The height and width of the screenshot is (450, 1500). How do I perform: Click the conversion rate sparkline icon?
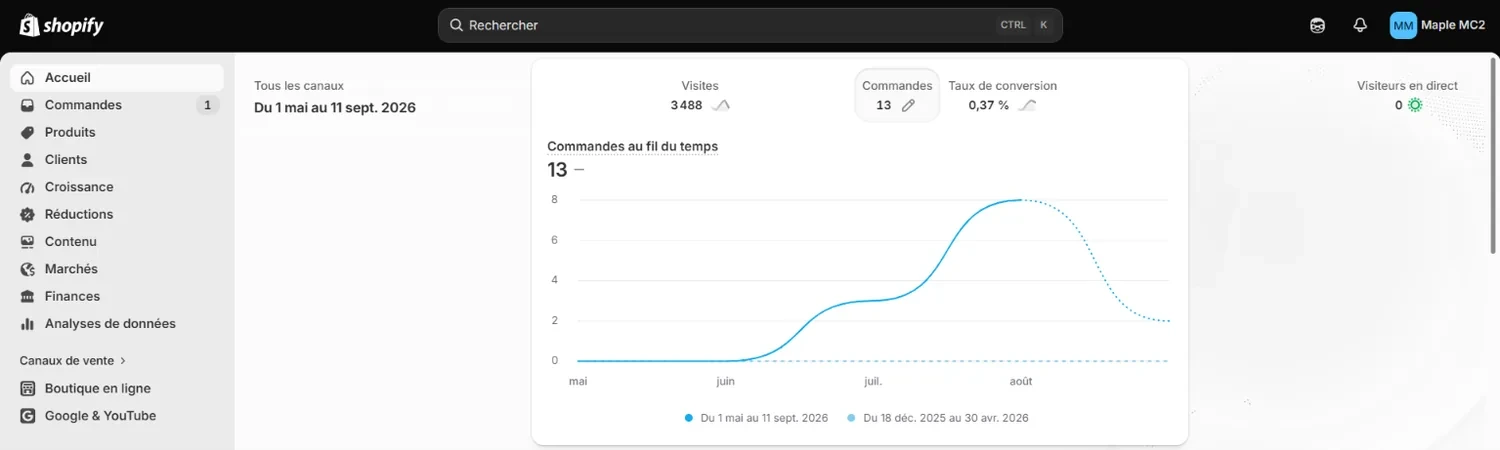[x=1027, y=105]
